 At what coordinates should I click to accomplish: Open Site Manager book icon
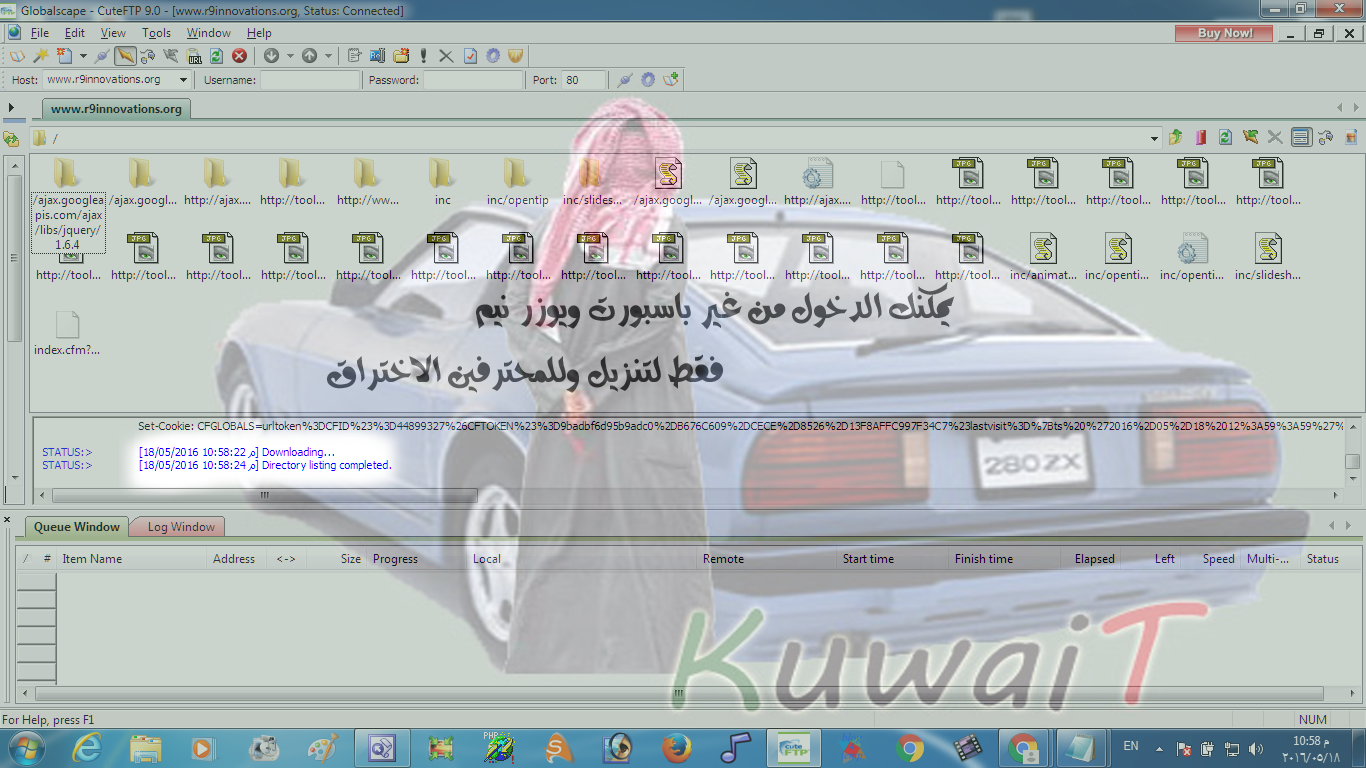pyautogui.click(x=16, y=56)
